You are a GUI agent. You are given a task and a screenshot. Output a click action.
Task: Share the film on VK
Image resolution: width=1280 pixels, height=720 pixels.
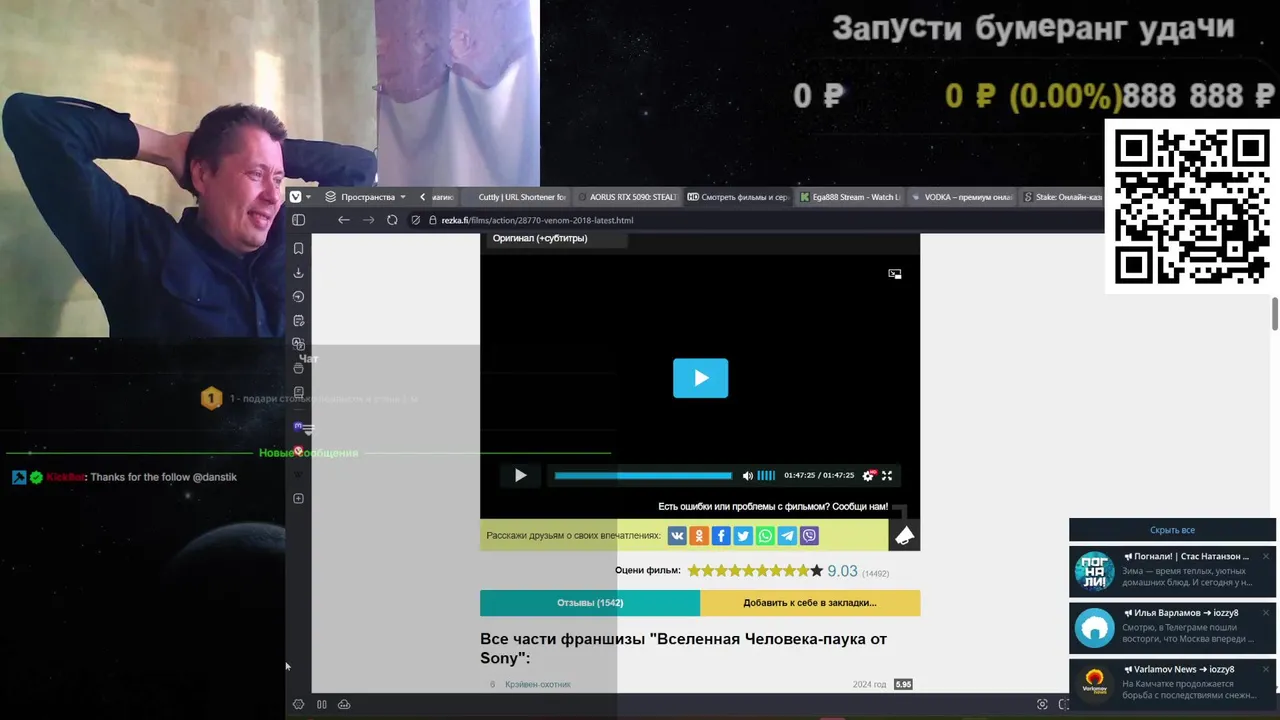tap(677, 536)
